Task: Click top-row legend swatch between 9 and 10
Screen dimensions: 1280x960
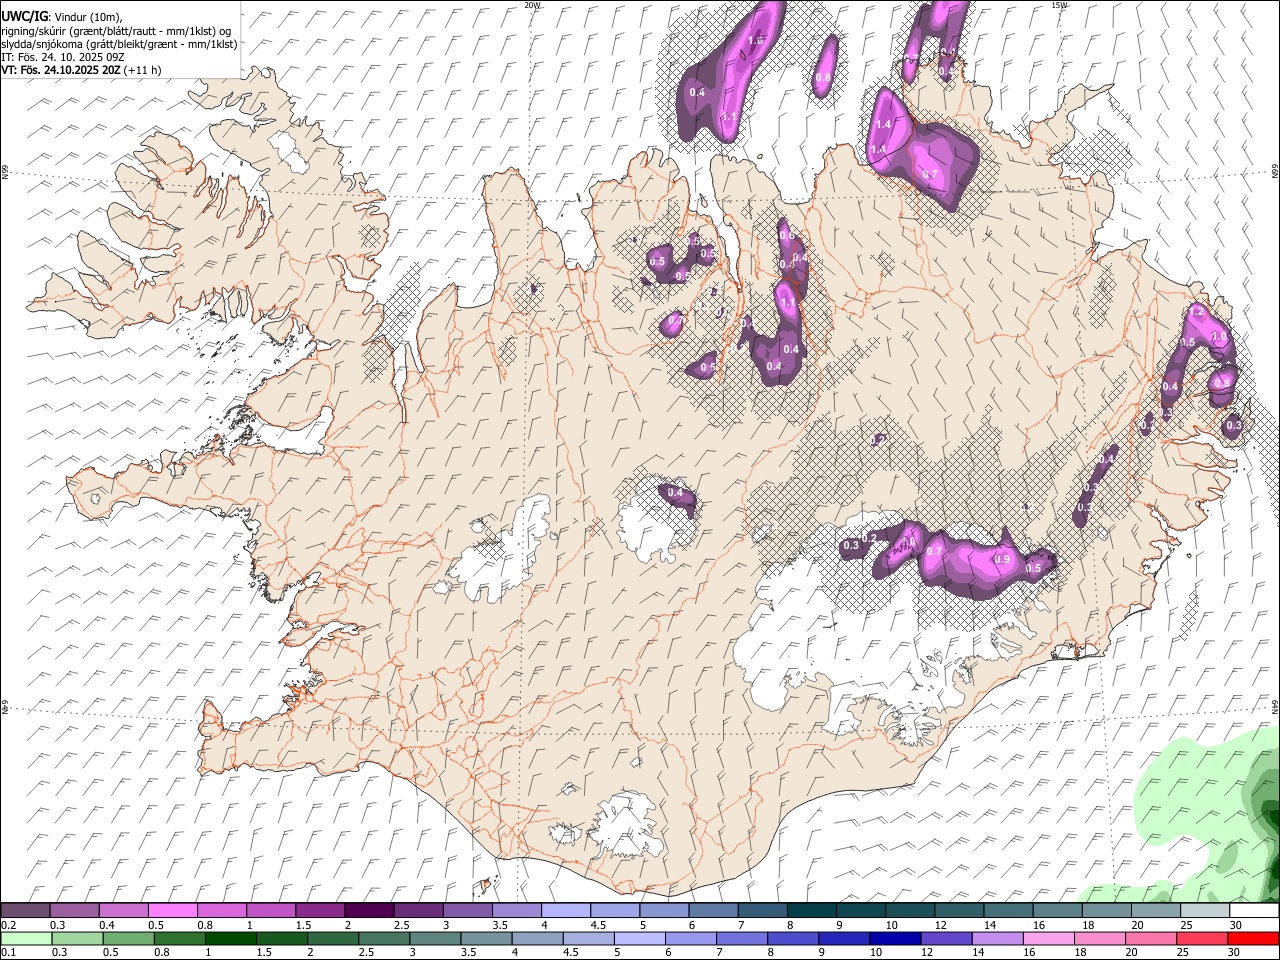Action: (861, 911)
